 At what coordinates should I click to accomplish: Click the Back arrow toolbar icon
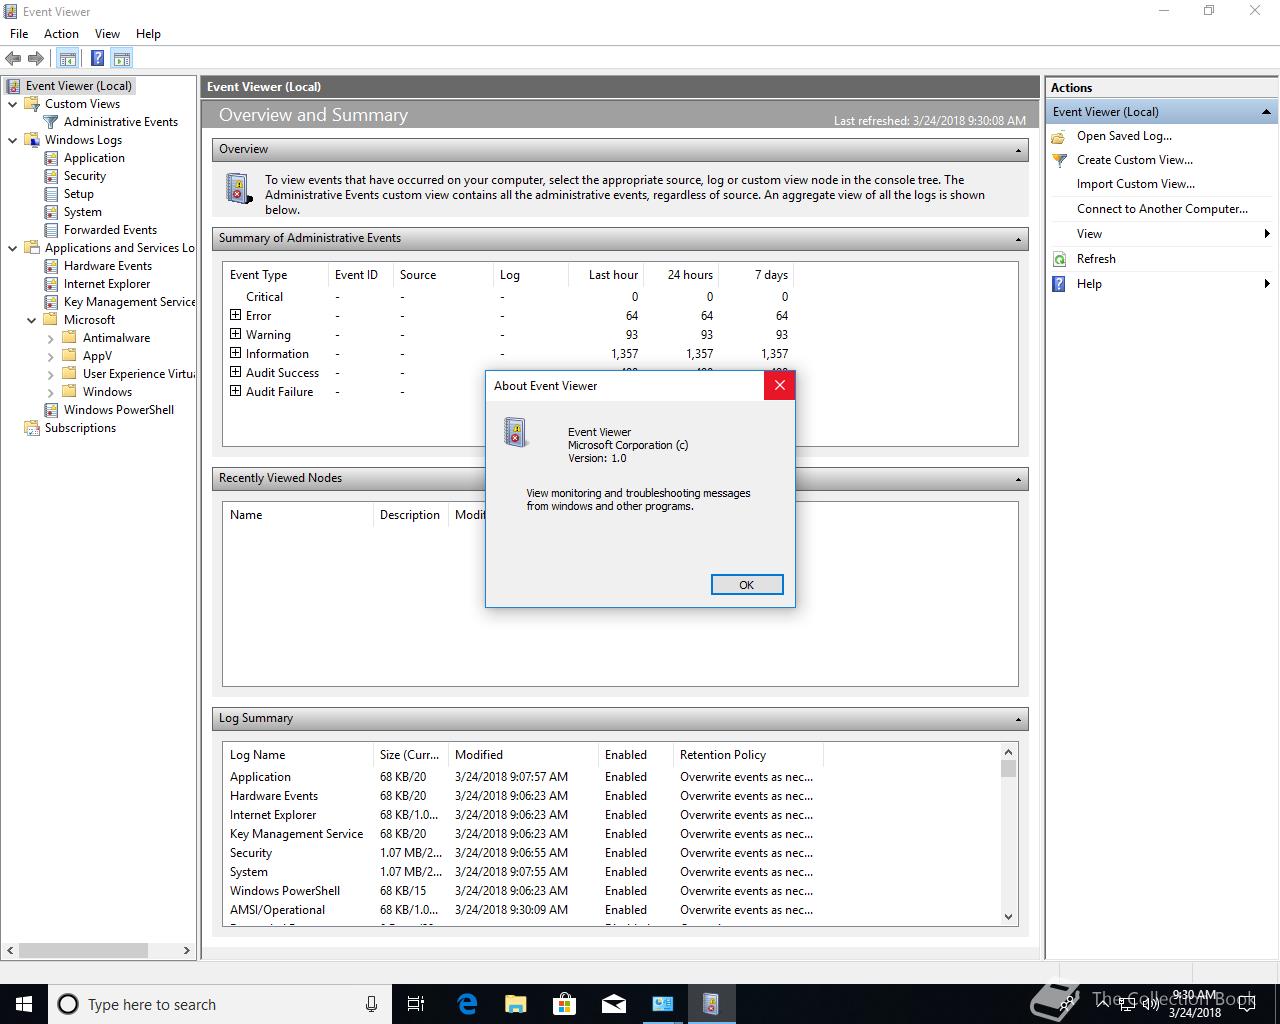[13, 59]
